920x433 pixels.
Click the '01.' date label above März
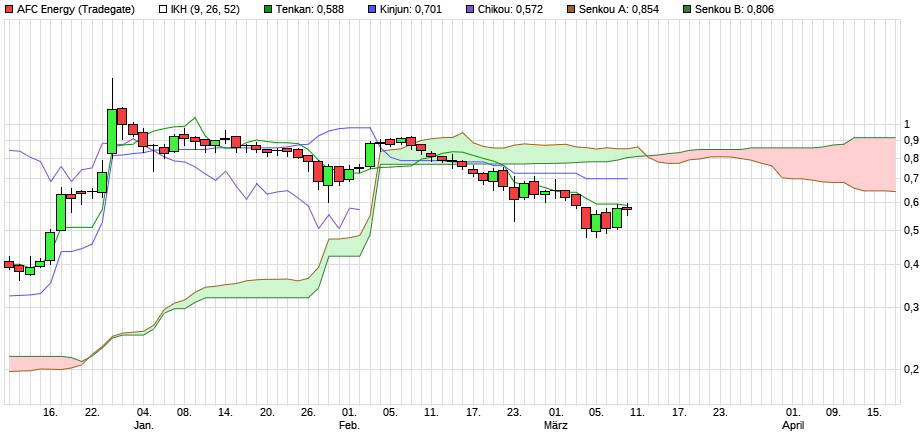pos(556,412)
